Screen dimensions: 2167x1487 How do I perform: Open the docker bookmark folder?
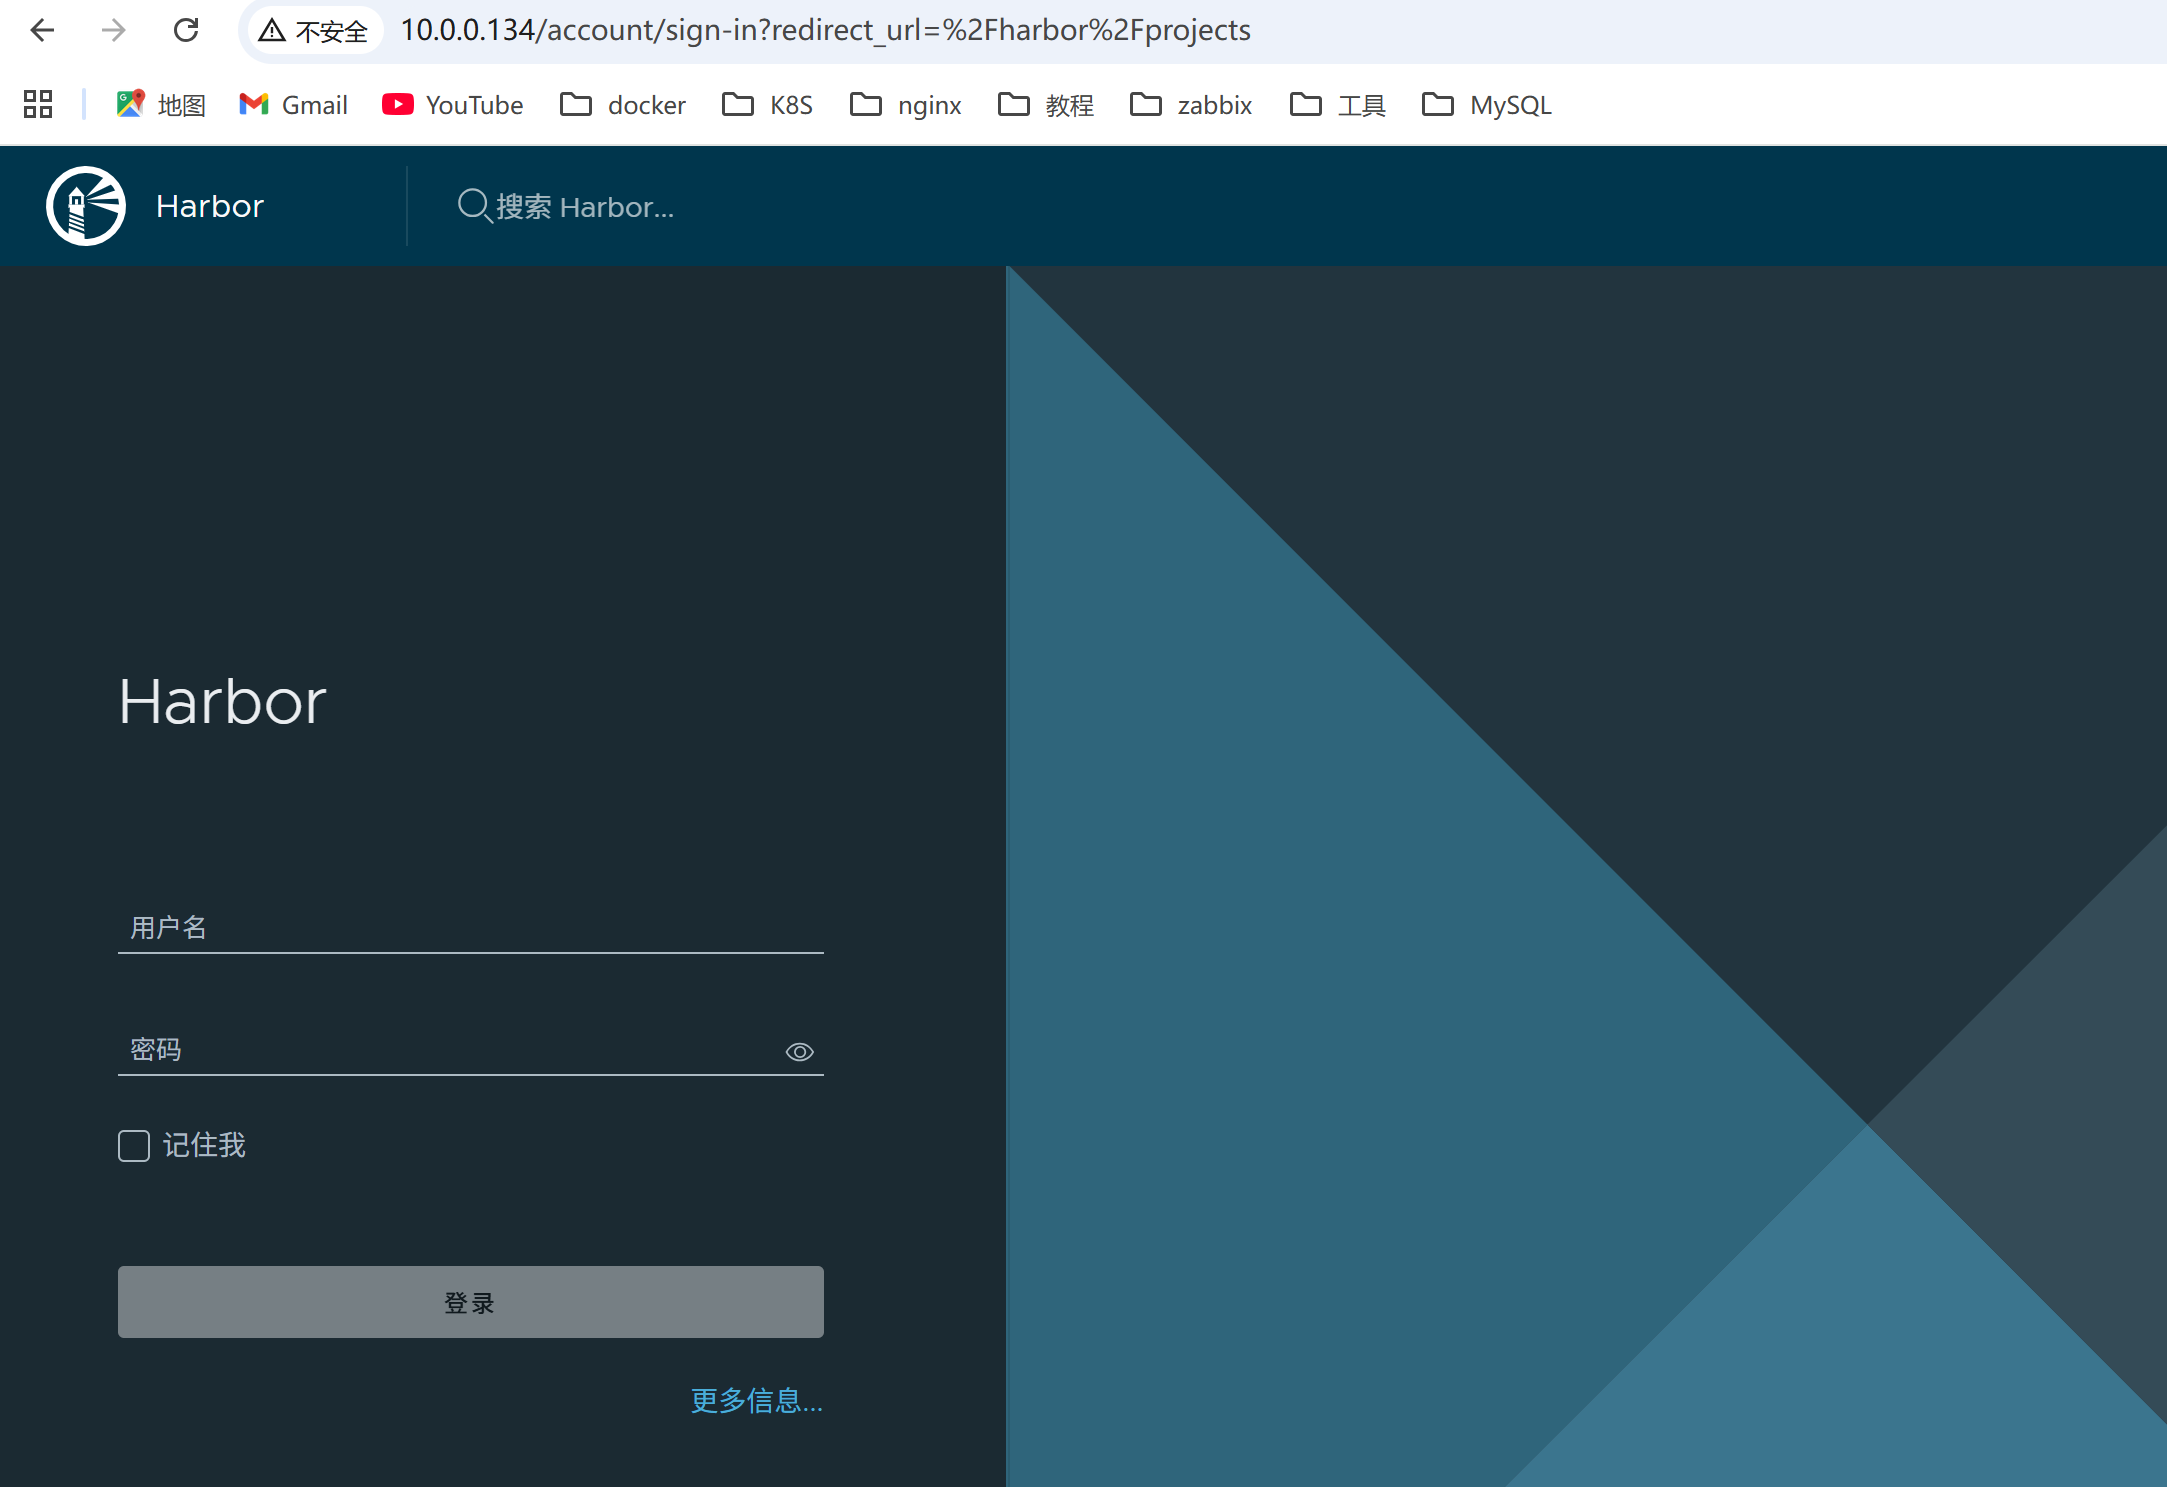[623, 104]
